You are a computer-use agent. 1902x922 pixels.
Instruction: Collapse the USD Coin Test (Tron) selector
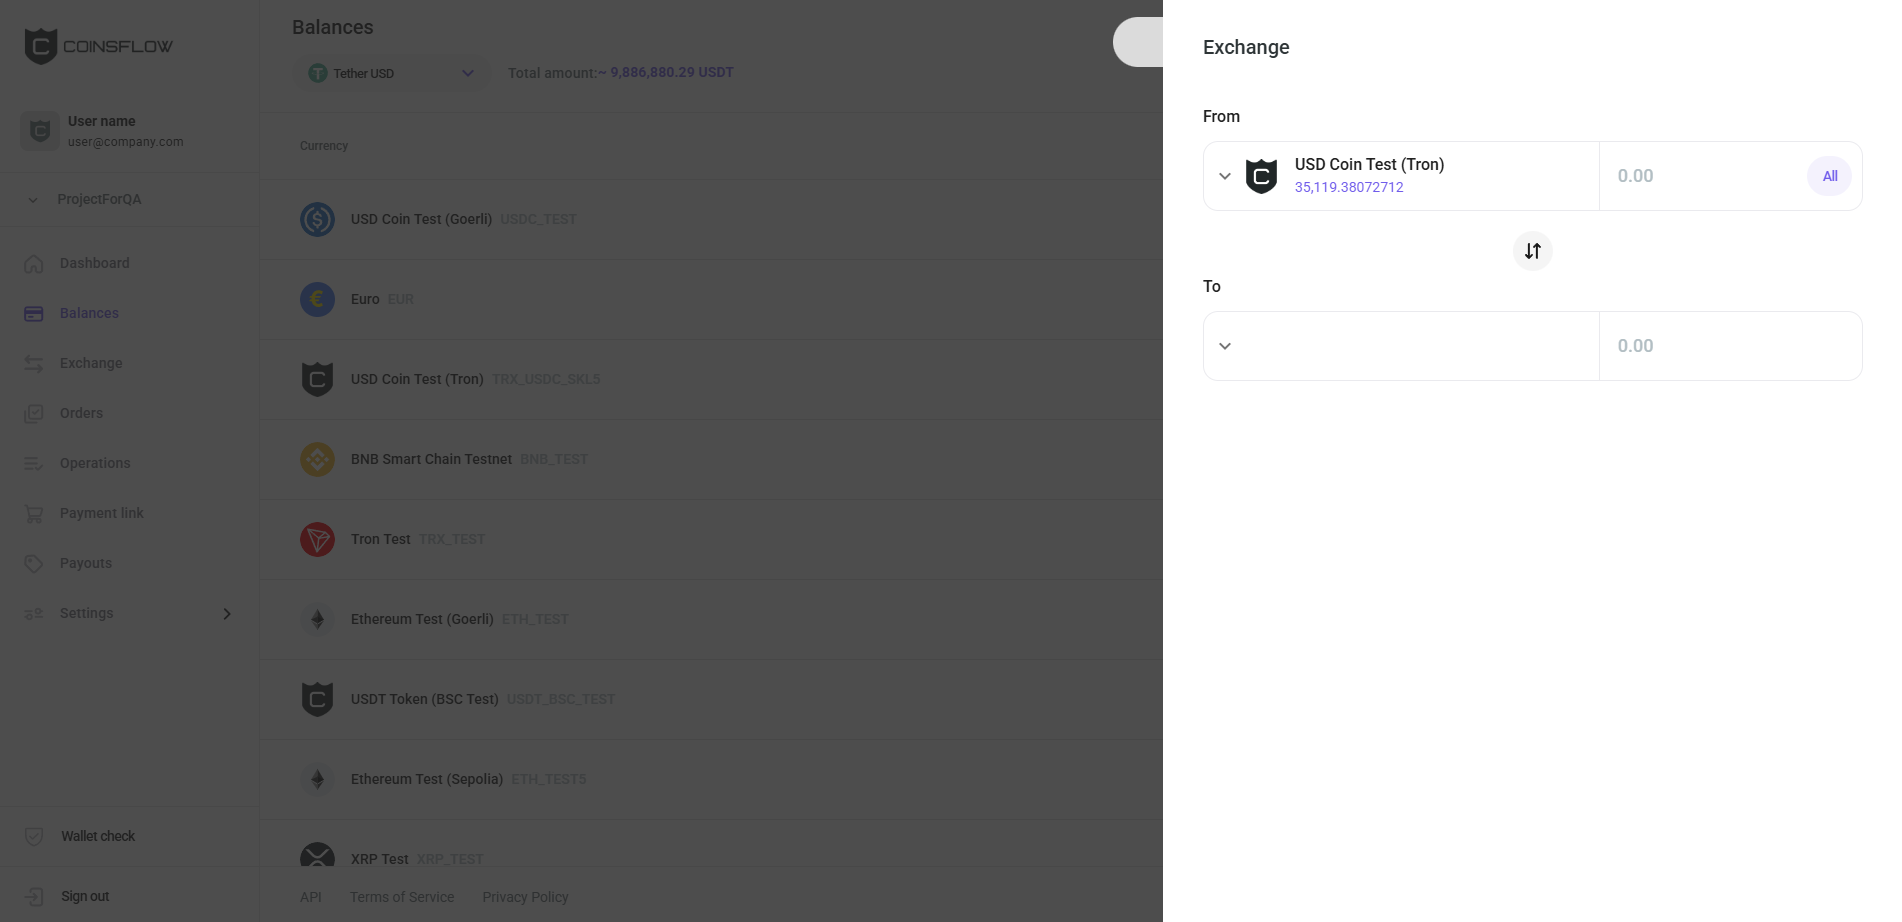pos(1224,176)
